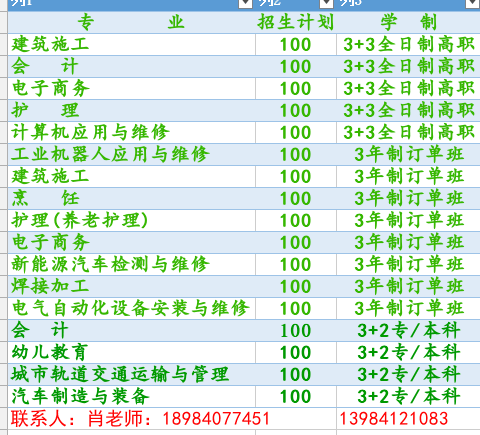Select 建筑施工 cell in the 3年制订单班 row
Screen dimensions: 480x435
[131, 176]
